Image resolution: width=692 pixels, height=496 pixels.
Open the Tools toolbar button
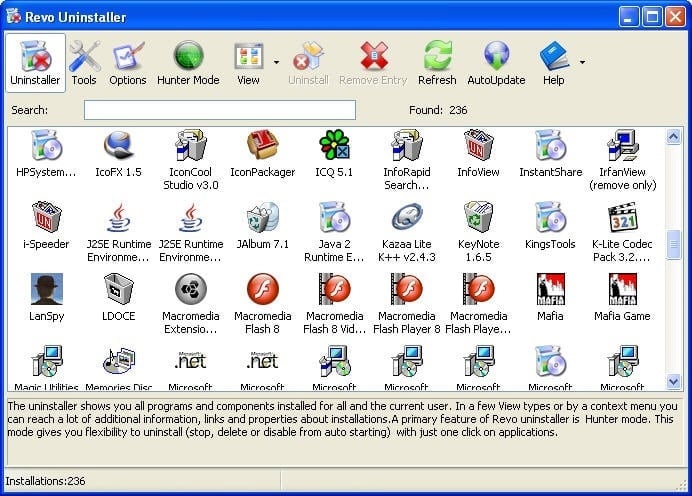pos(84,63)
